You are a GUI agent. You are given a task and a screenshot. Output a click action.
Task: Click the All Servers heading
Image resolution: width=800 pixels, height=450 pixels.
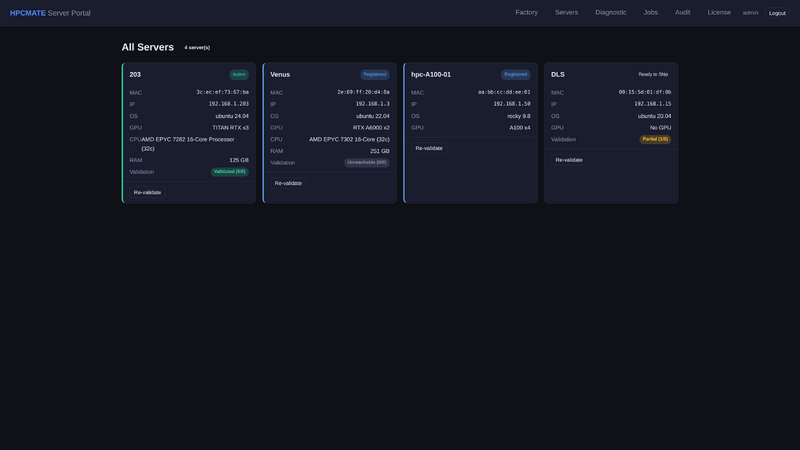click(x=147, y=47)
